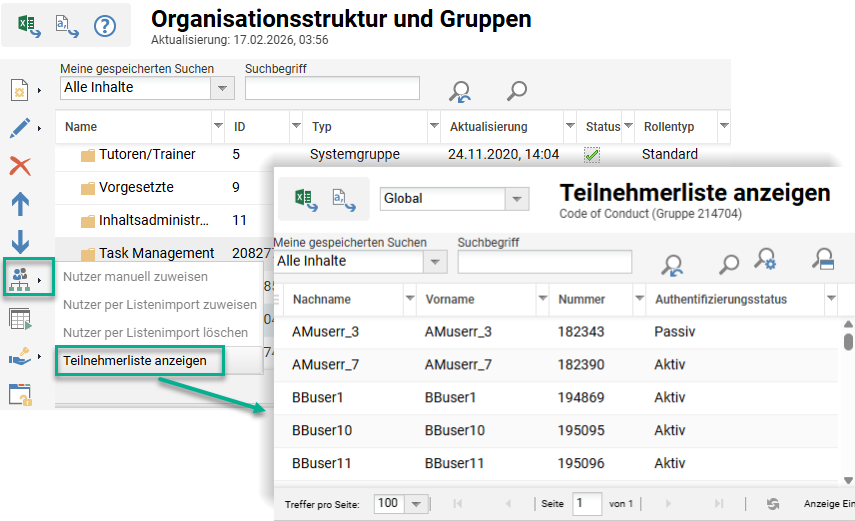855x521 pixels.
Task: Click the scrollbar down arrow in Teilnehmerliste
Action: point(848,480)
